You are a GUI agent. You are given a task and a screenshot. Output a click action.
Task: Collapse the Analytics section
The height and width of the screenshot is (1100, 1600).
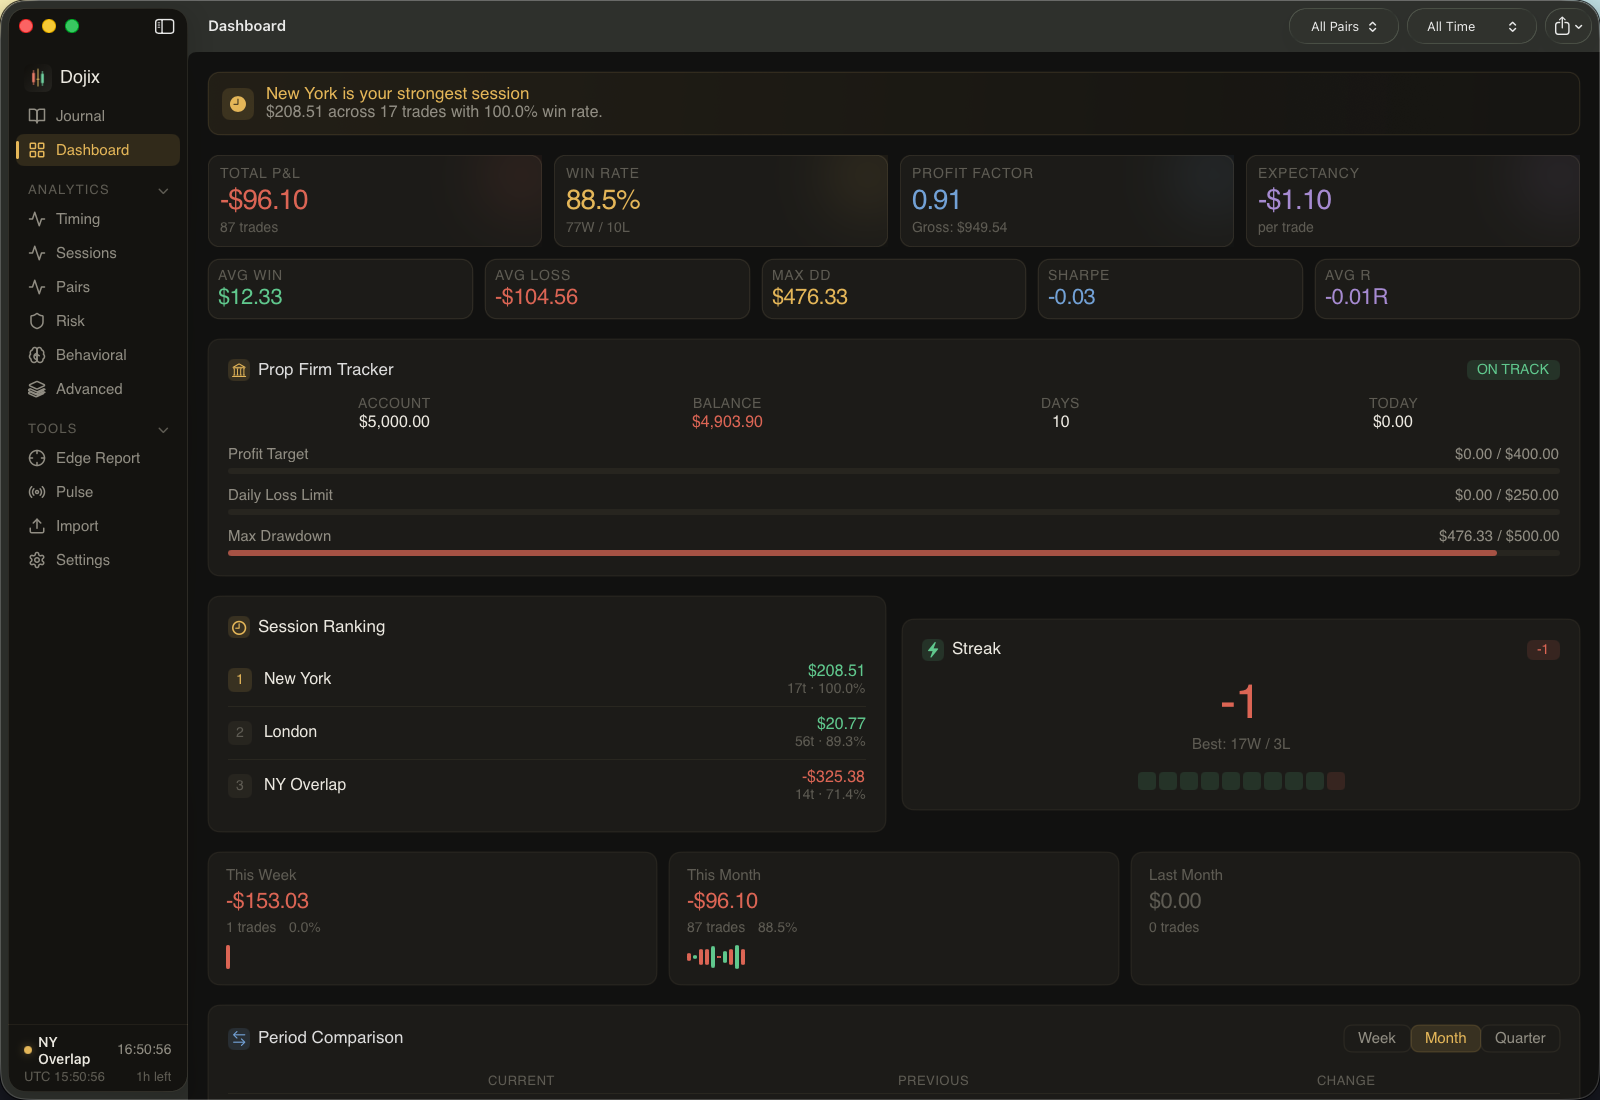(163, 190)
